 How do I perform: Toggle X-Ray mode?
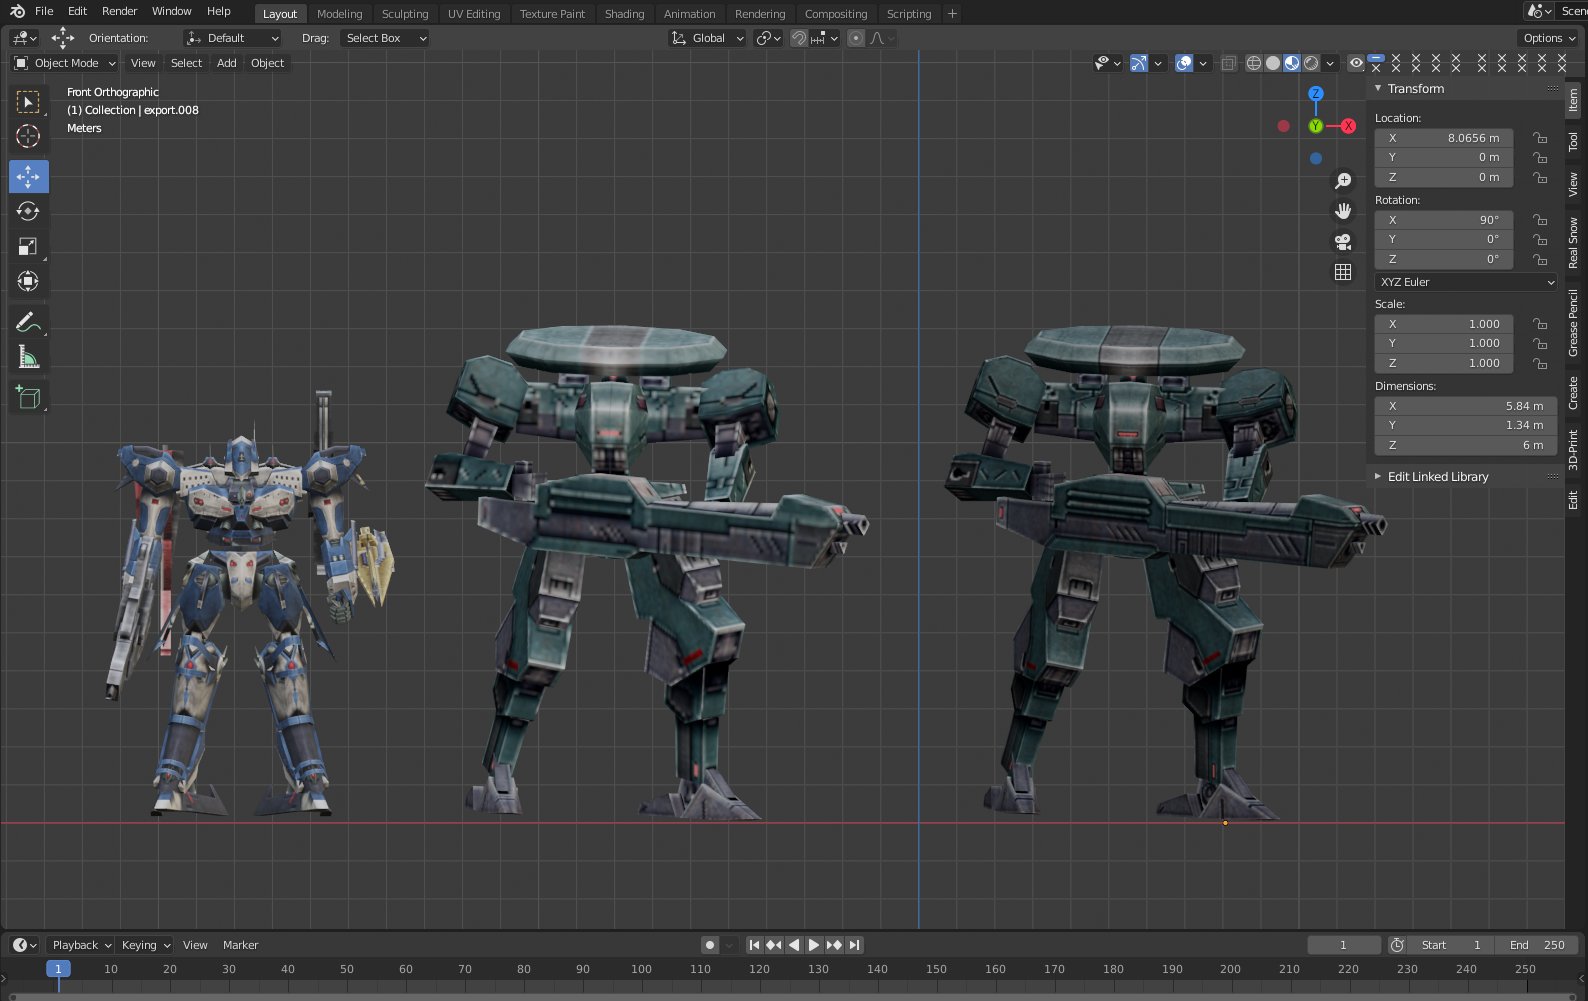click(x=1228, y=63)
